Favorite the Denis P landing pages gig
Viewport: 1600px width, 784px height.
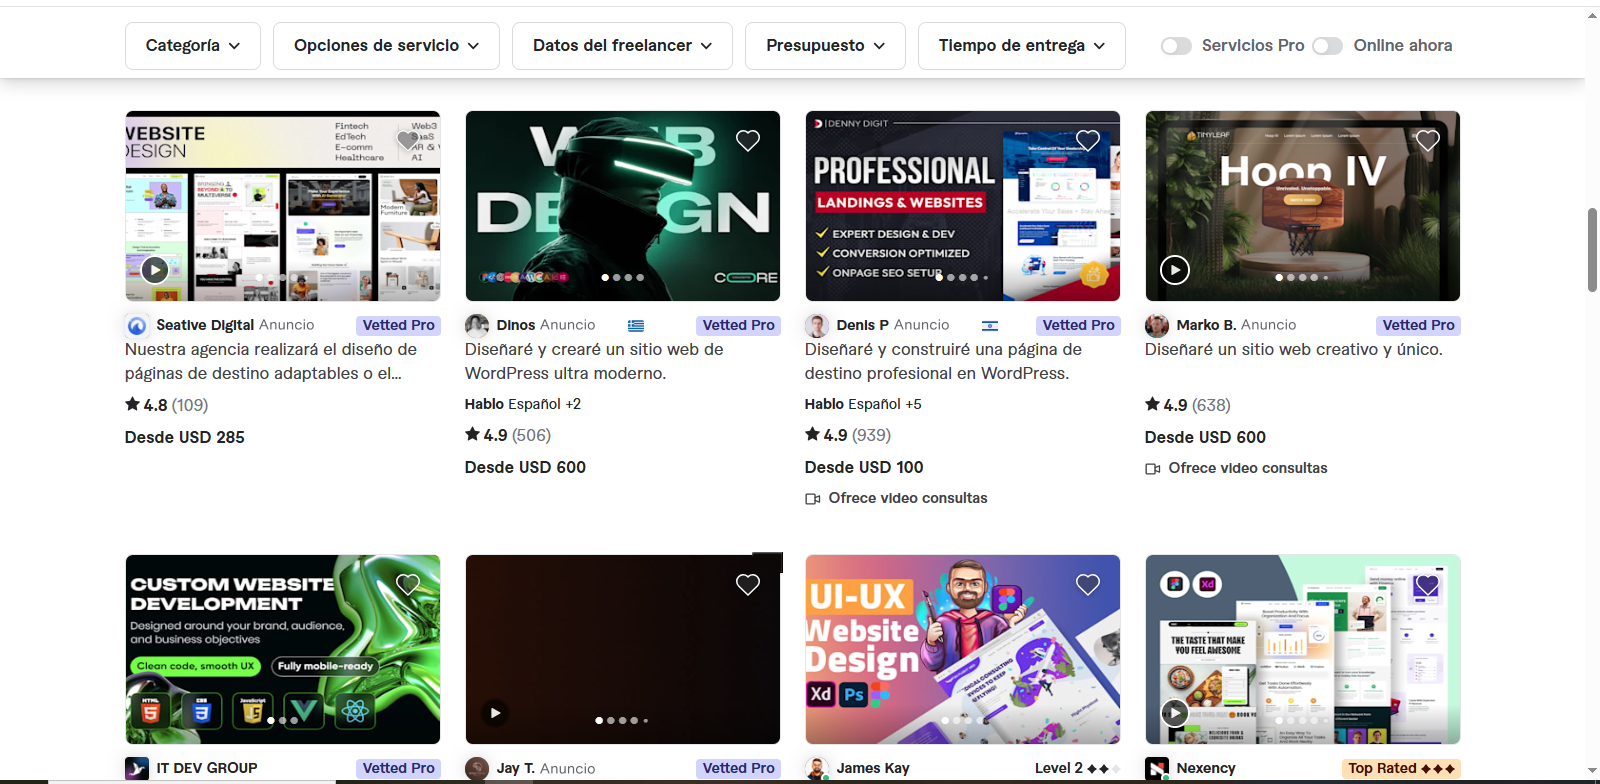coord(1088,141)
